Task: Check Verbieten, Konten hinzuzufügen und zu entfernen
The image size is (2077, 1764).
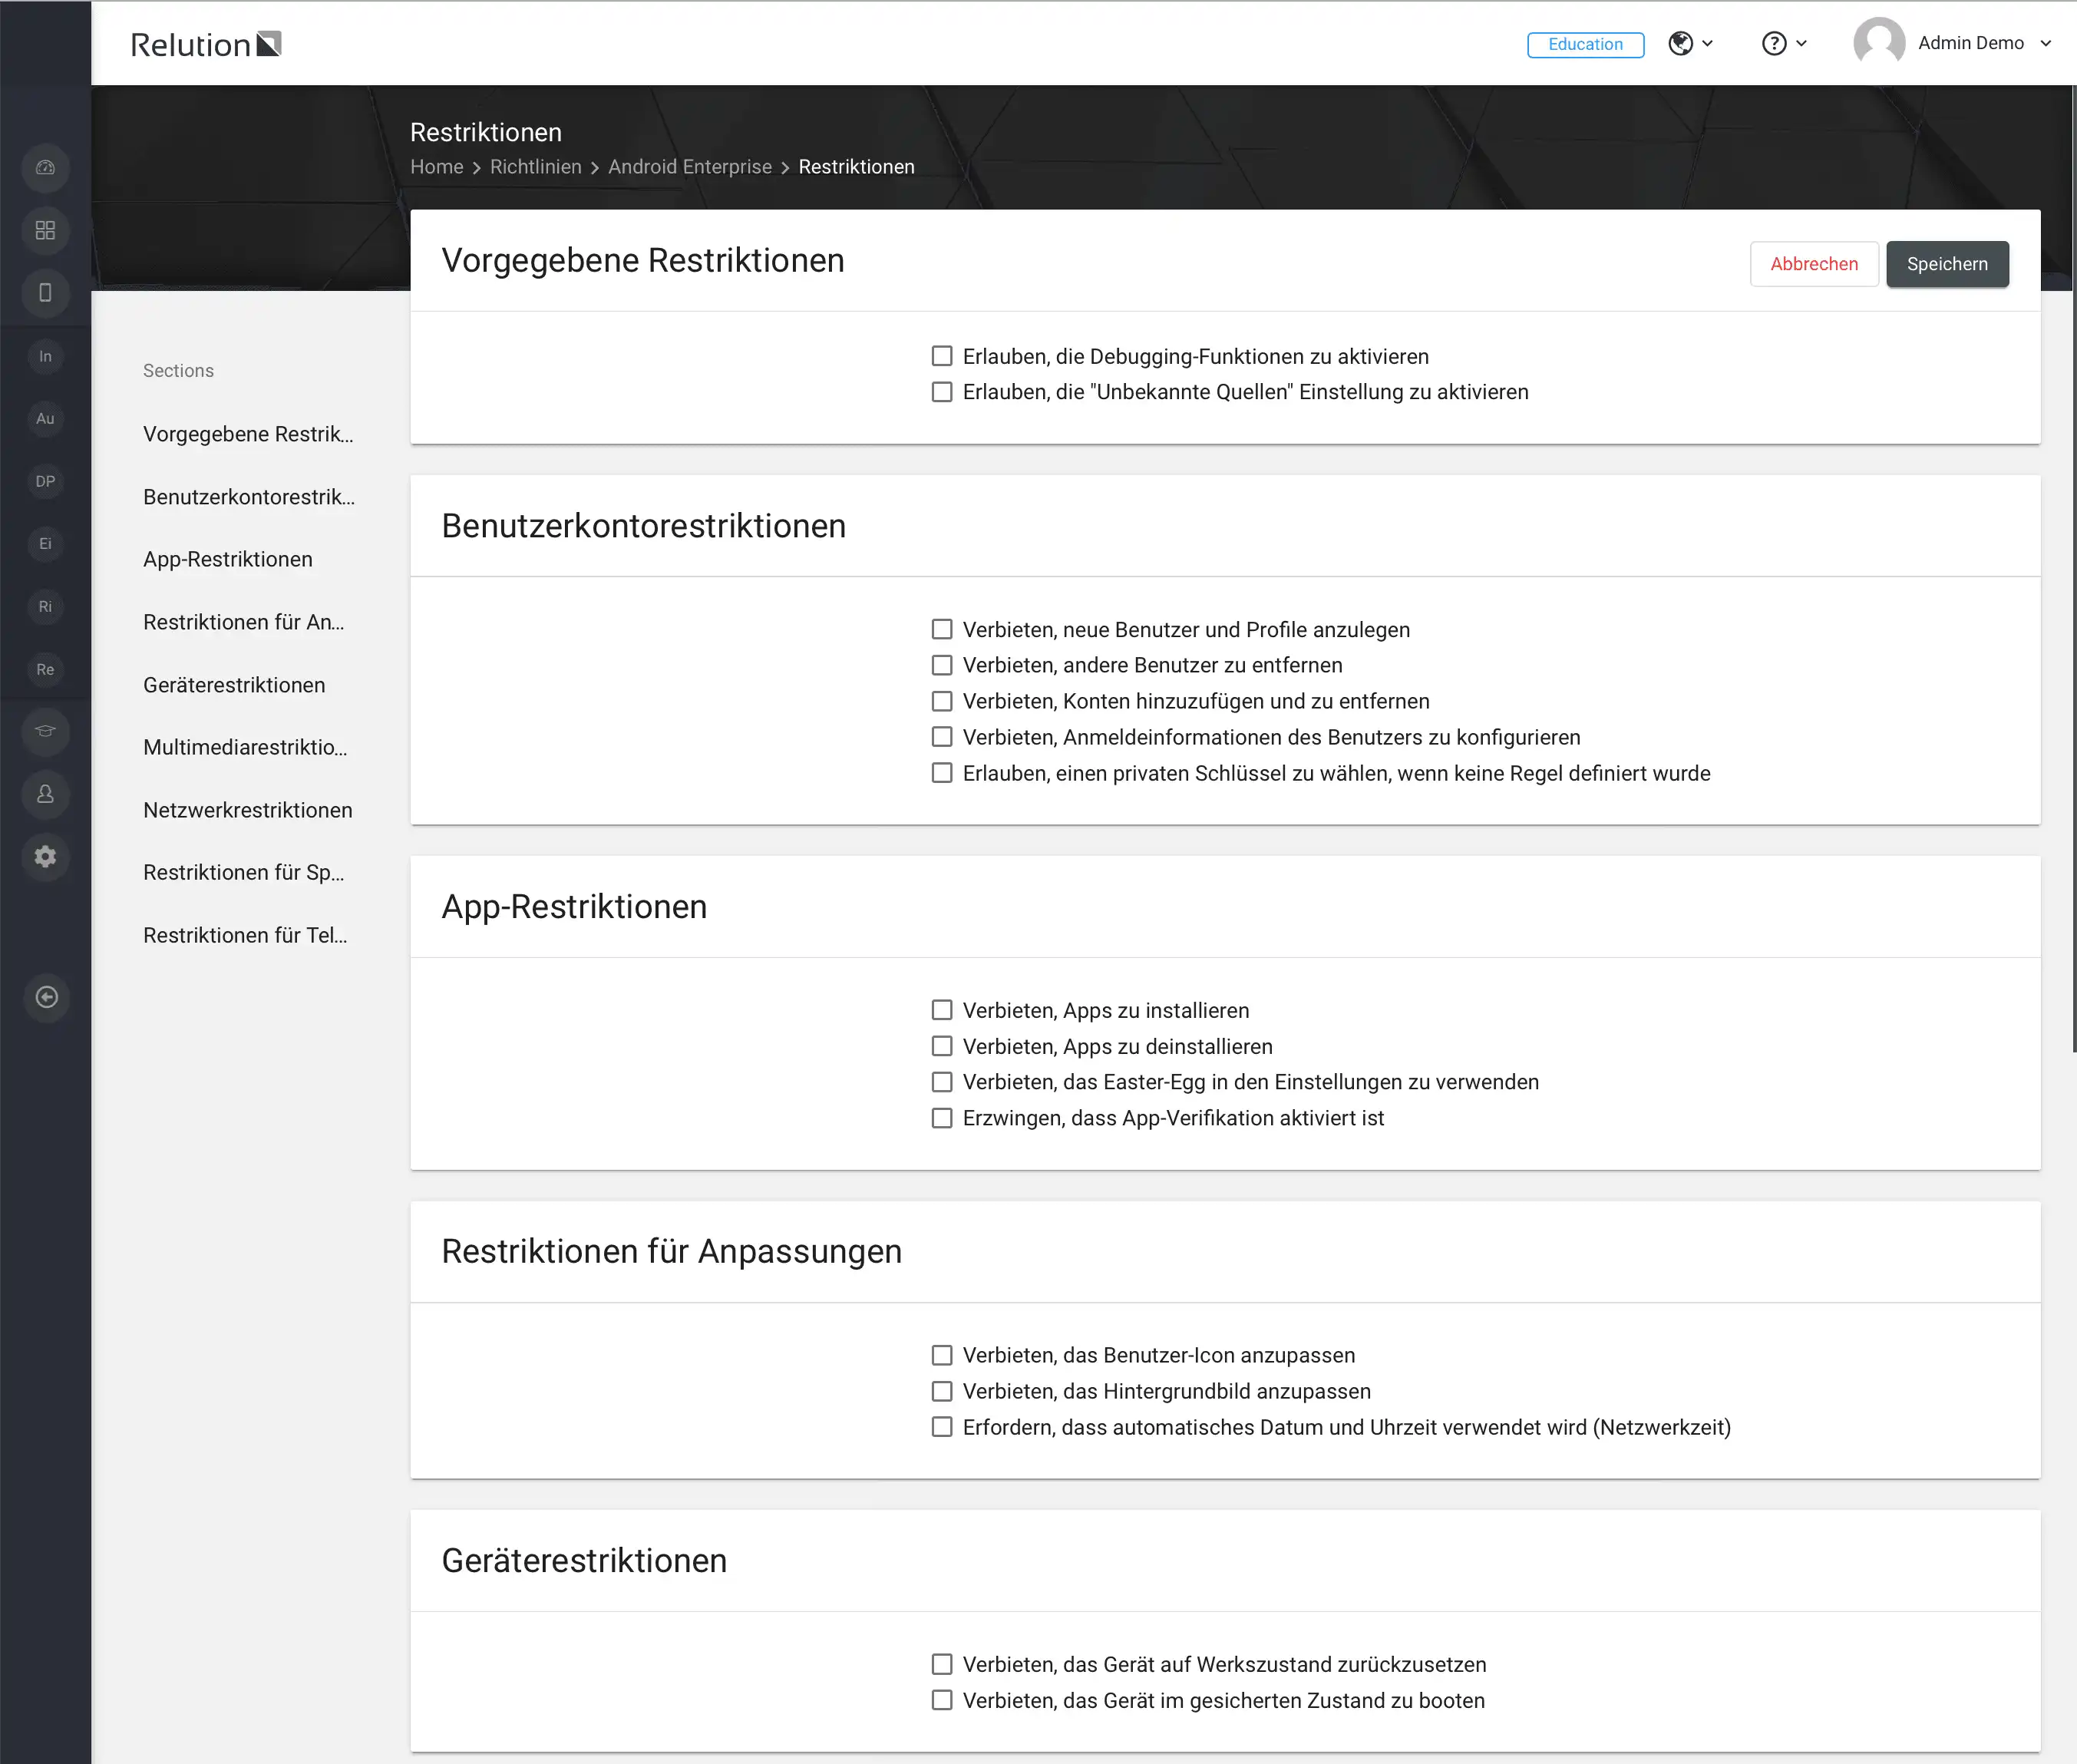Action: click(942, 701)
